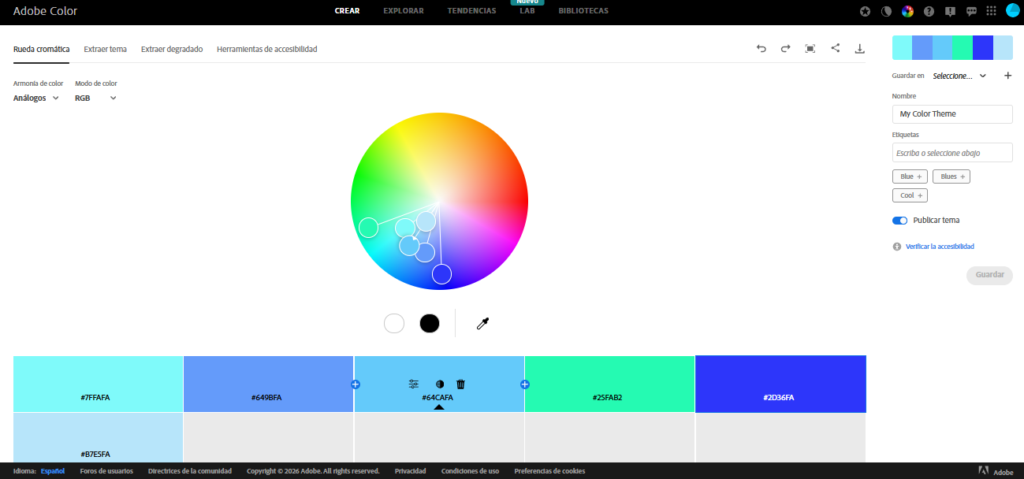
Task: Open the color wheel icon in header
Action: click(x=908, y=12)
